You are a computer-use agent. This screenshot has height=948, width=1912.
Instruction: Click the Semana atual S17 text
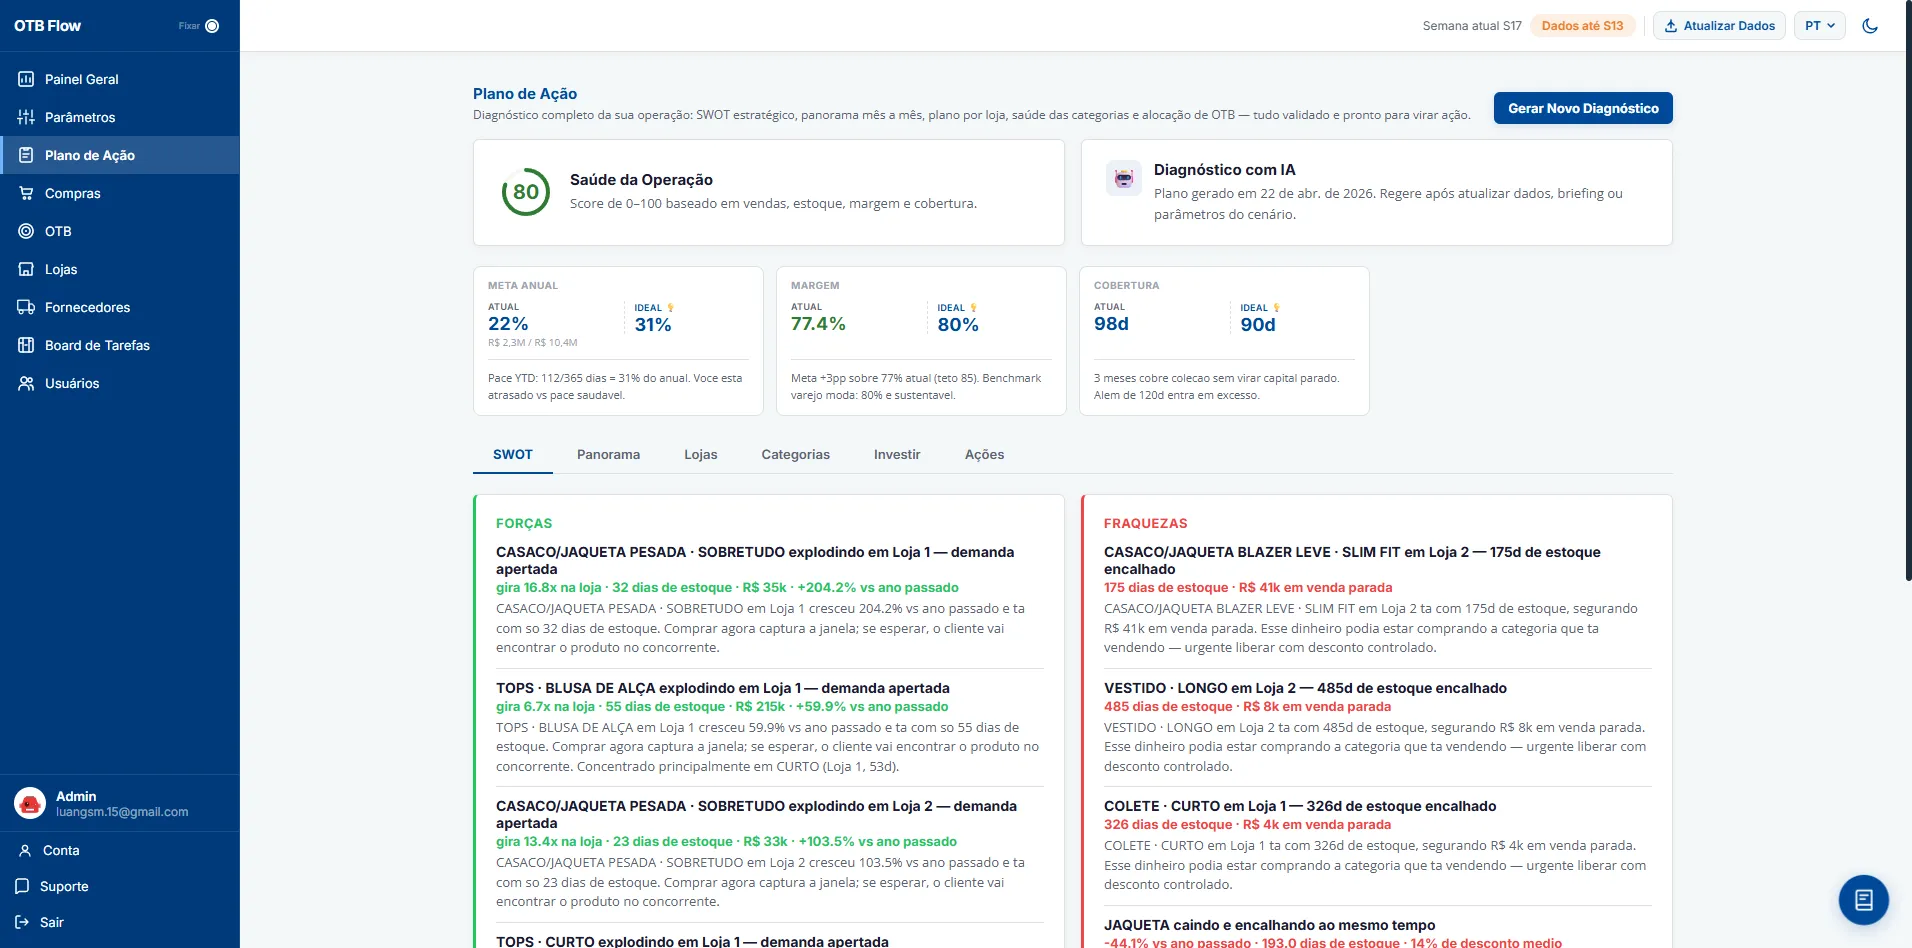coord(1472,26)
